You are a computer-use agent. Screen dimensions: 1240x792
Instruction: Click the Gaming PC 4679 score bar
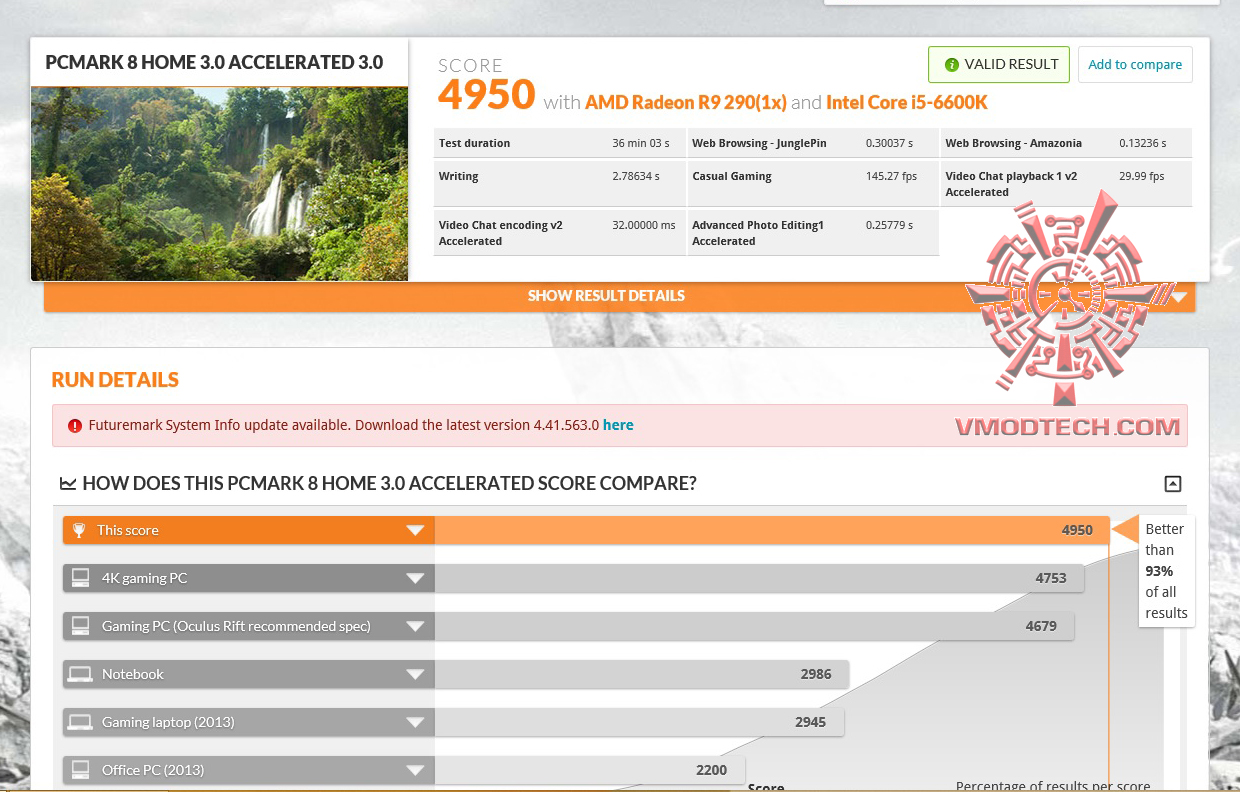coord(754,626)
